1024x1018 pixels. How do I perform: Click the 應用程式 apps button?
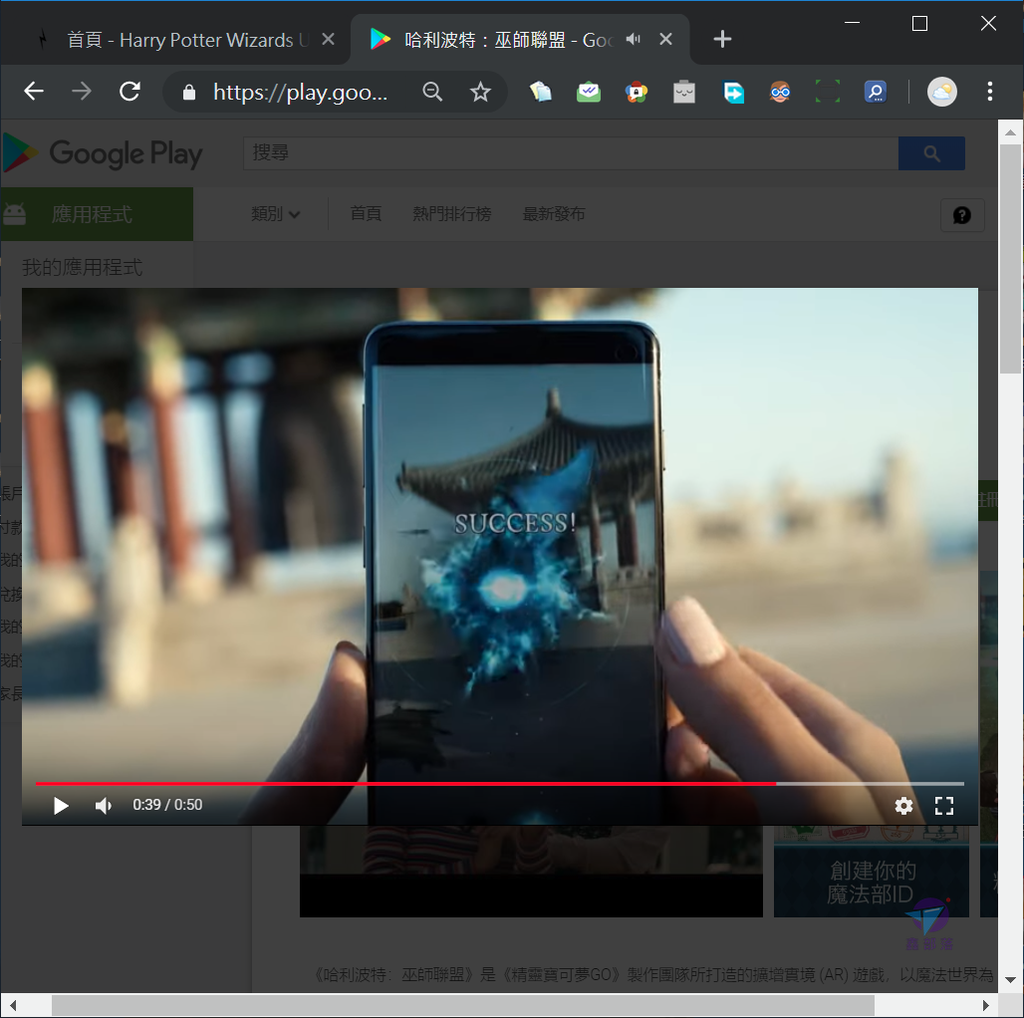click(97, 214)
